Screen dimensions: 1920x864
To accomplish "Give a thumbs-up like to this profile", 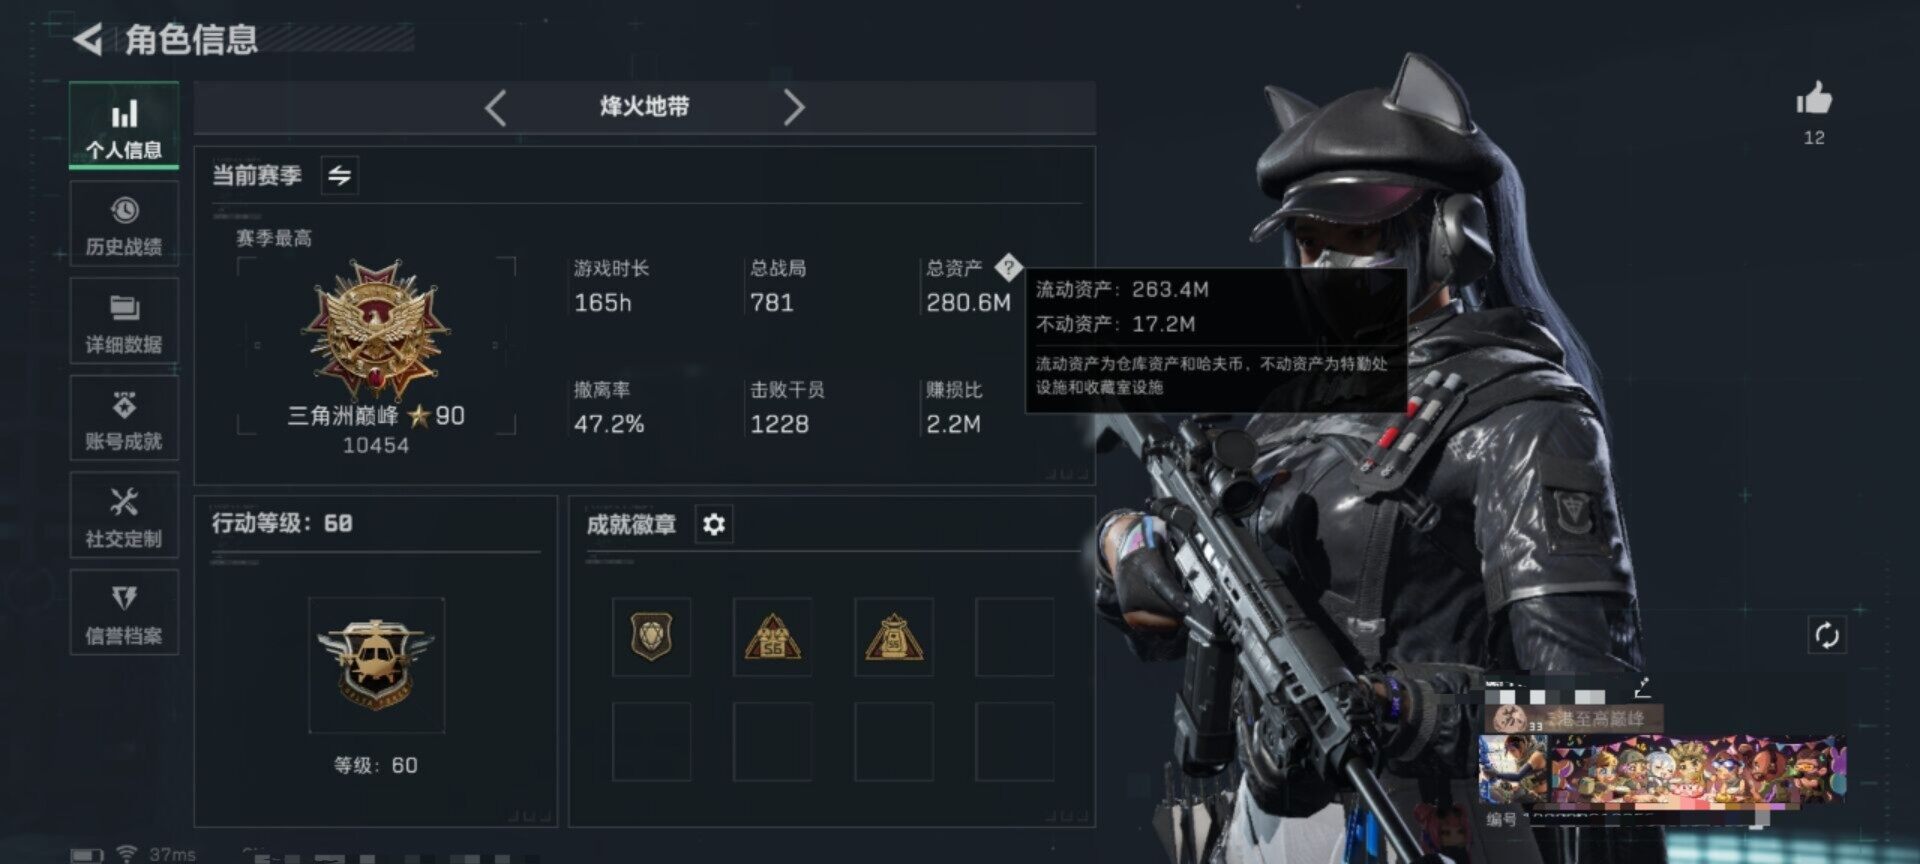I will [1814, 99].
